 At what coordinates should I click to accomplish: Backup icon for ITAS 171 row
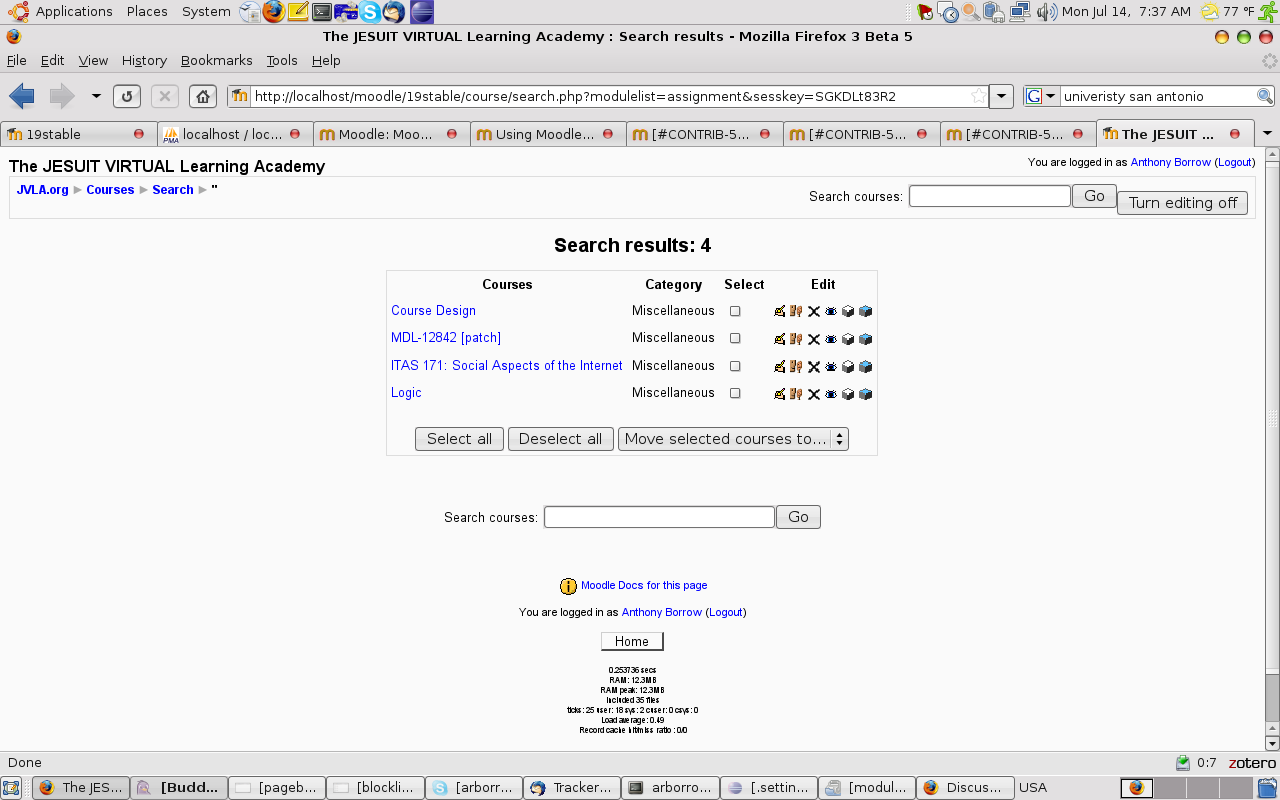[848, 366]
